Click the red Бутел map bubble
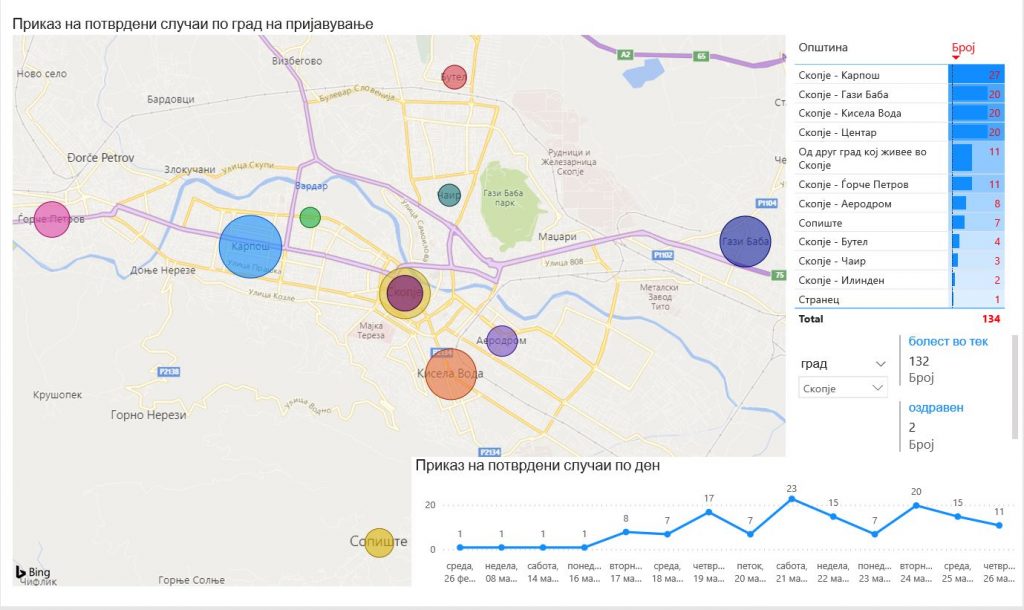This screenshot has width=1024, height=610. pos(454,77)
